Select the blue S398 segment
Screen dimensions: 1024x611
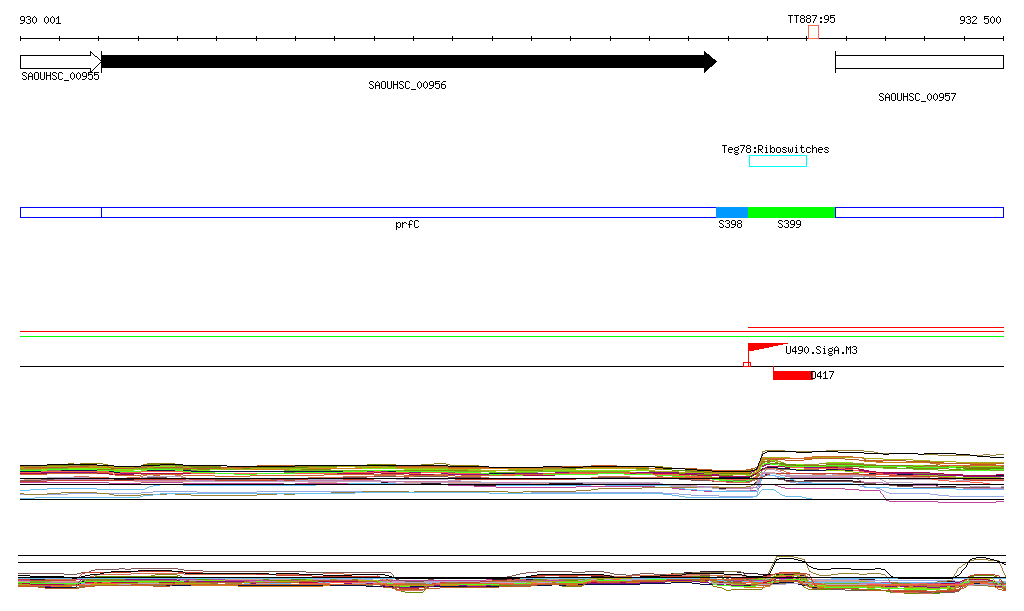click(732, 212)
